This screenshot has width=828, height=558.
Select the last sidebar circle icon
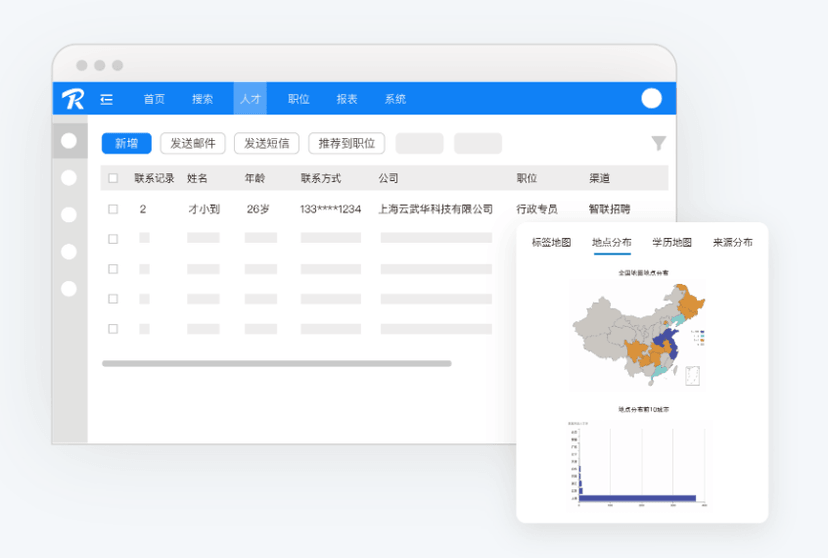[69, 289]
